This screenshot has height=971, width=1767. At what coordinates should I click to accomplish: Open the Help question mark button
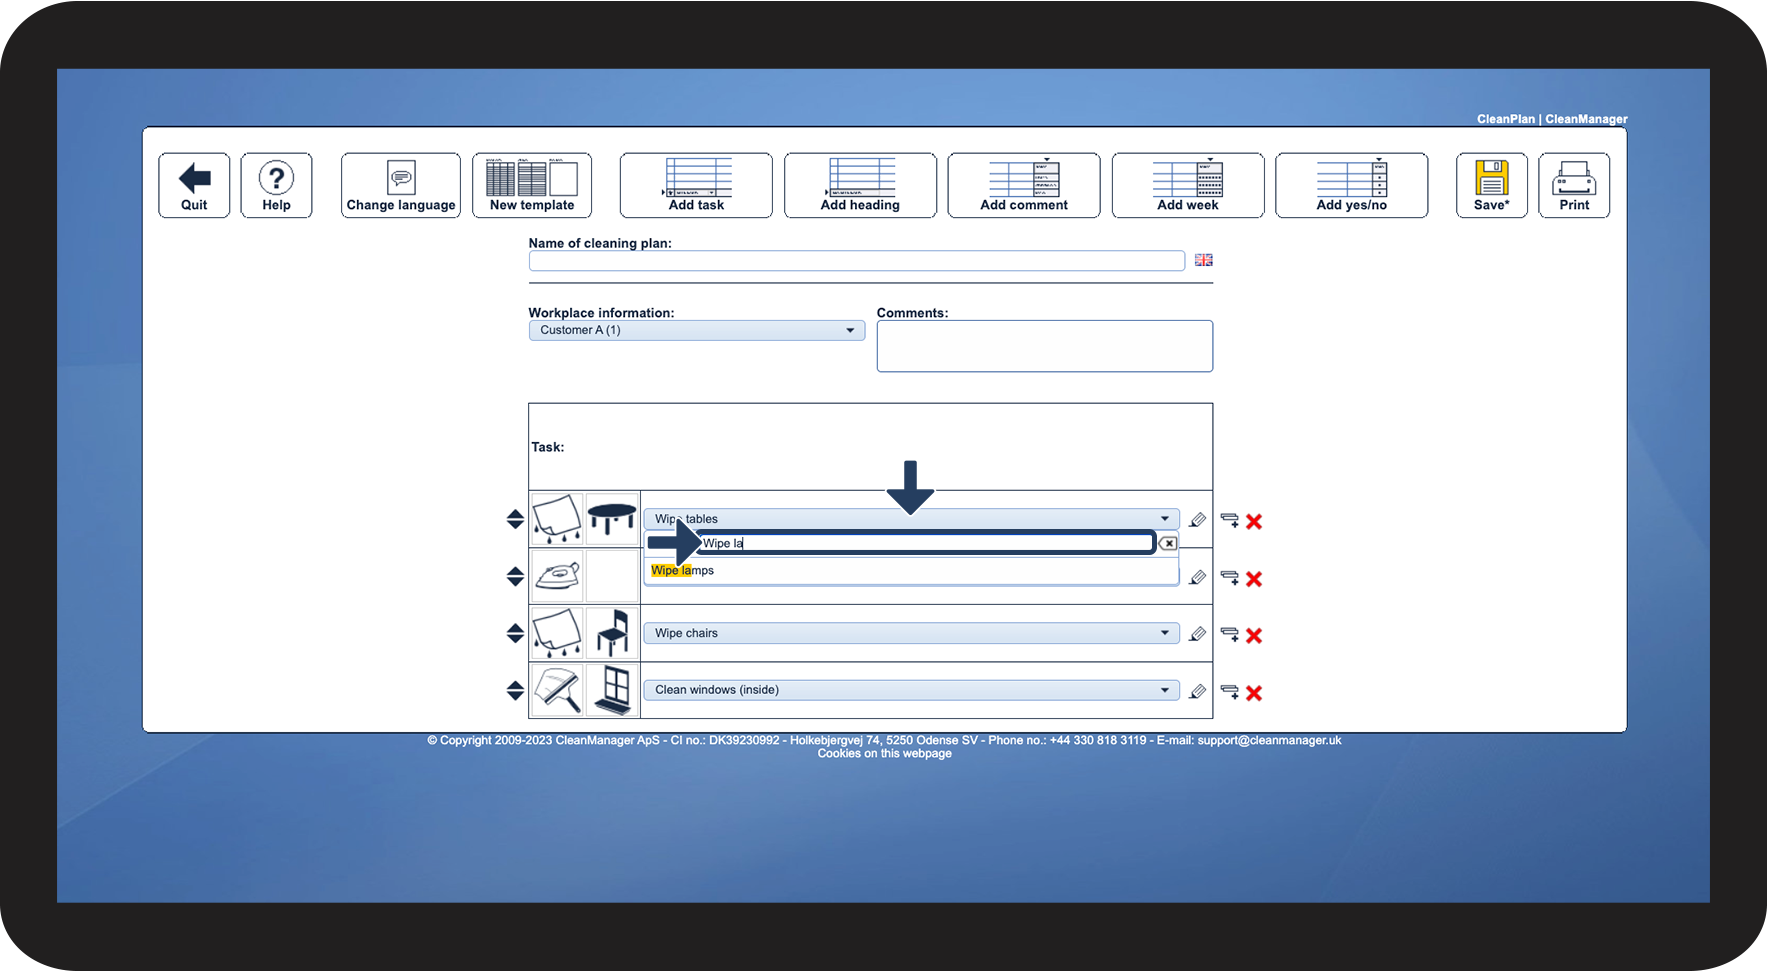pos(276,185)
